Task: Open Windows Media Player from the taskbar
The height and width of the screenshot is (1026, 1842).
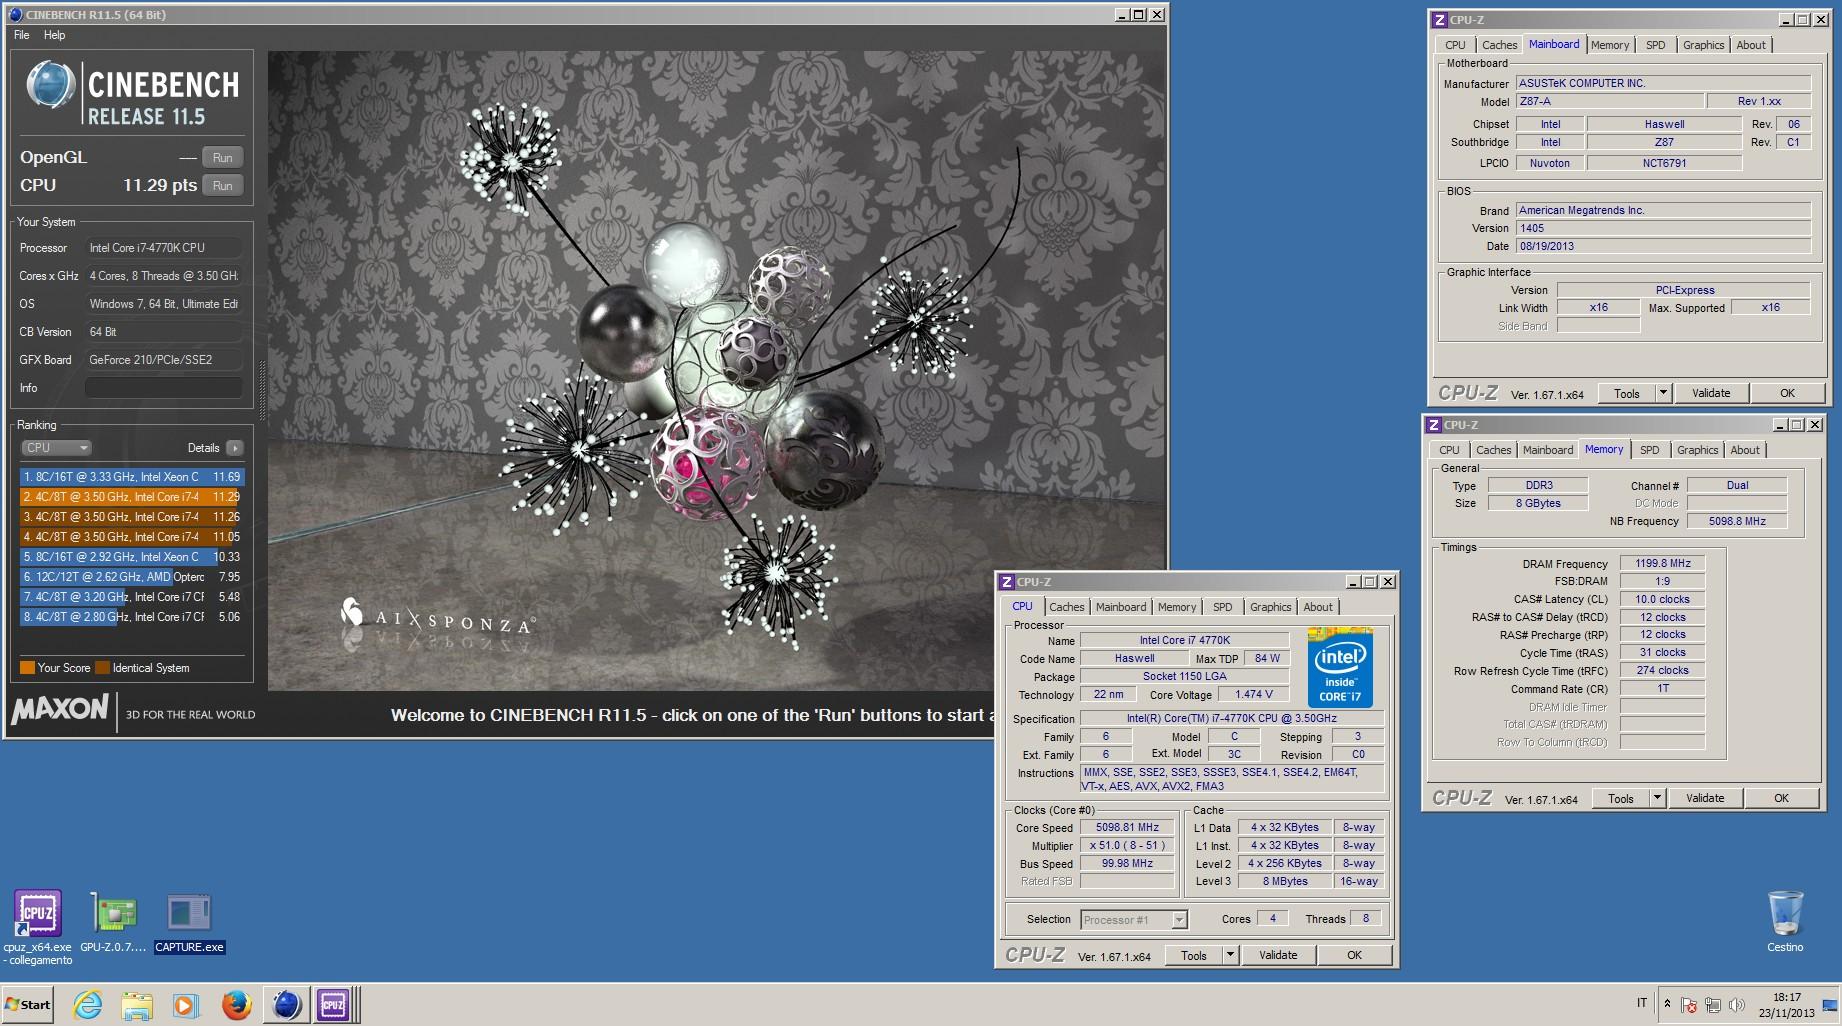Action: point(186,1004)
